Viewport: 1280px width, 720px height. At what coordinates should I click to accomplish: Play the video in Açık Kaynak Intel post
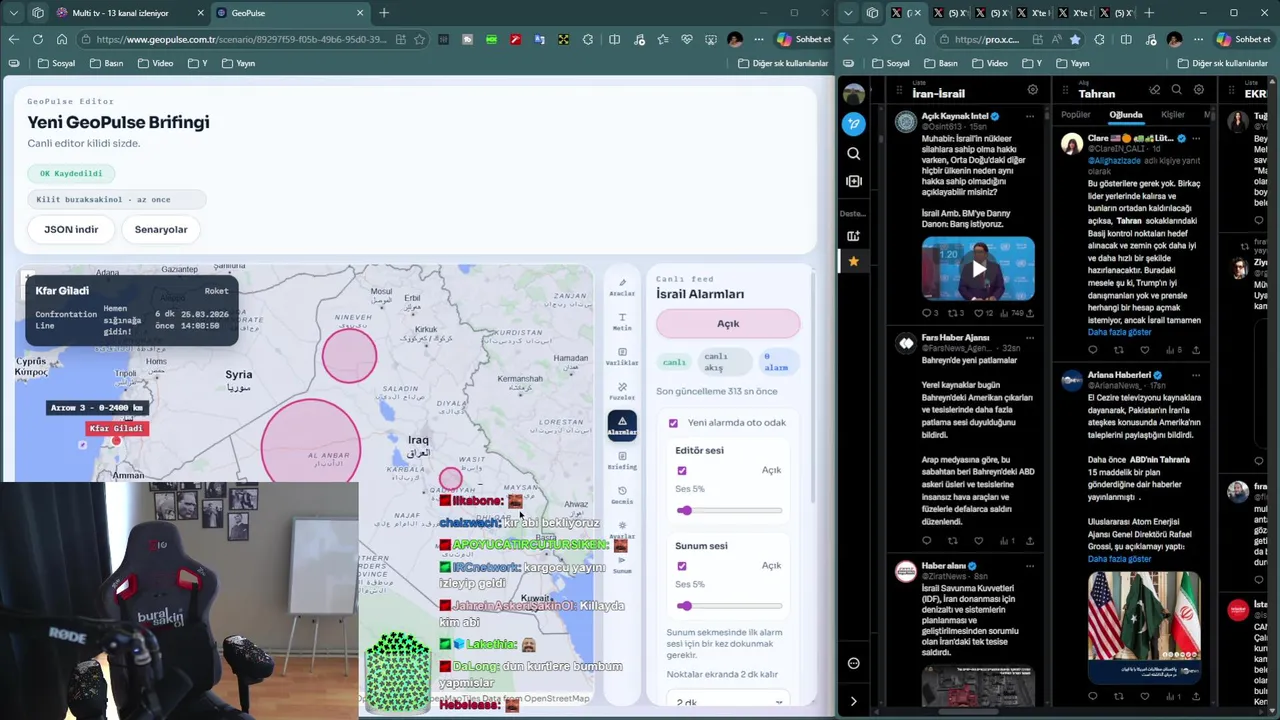(x=978, y=268)
